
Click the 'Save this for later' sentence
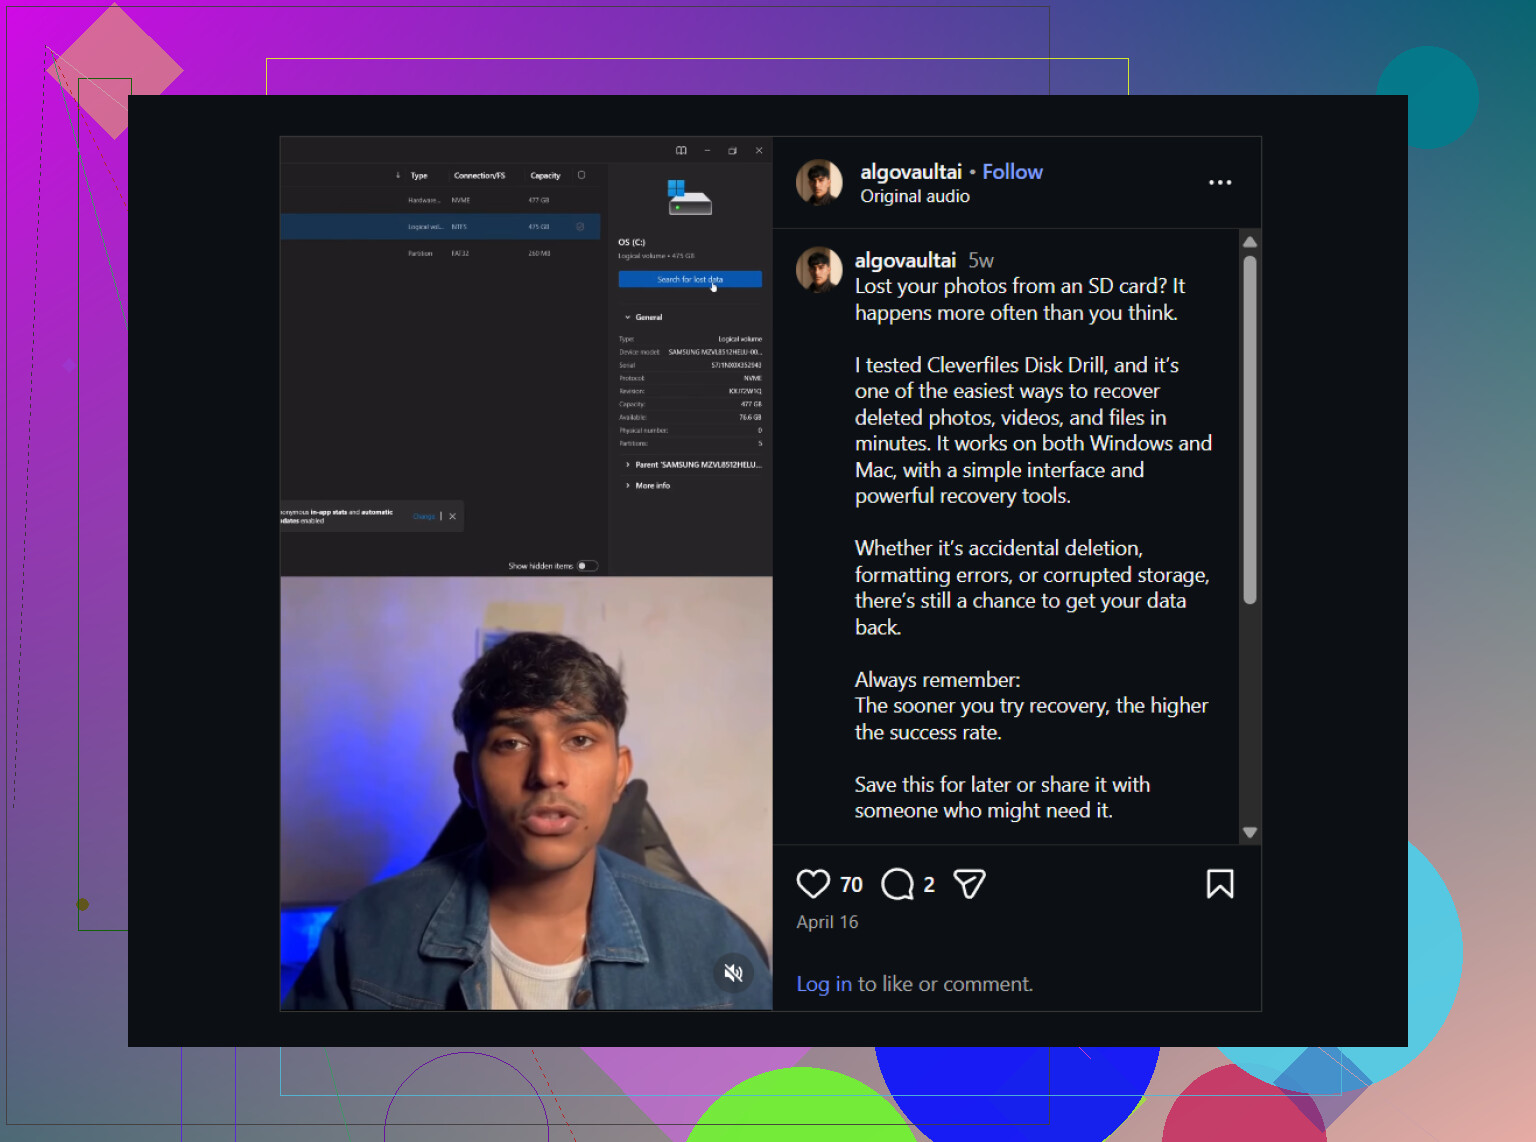pyautogui.click(x=1002, y=797)
